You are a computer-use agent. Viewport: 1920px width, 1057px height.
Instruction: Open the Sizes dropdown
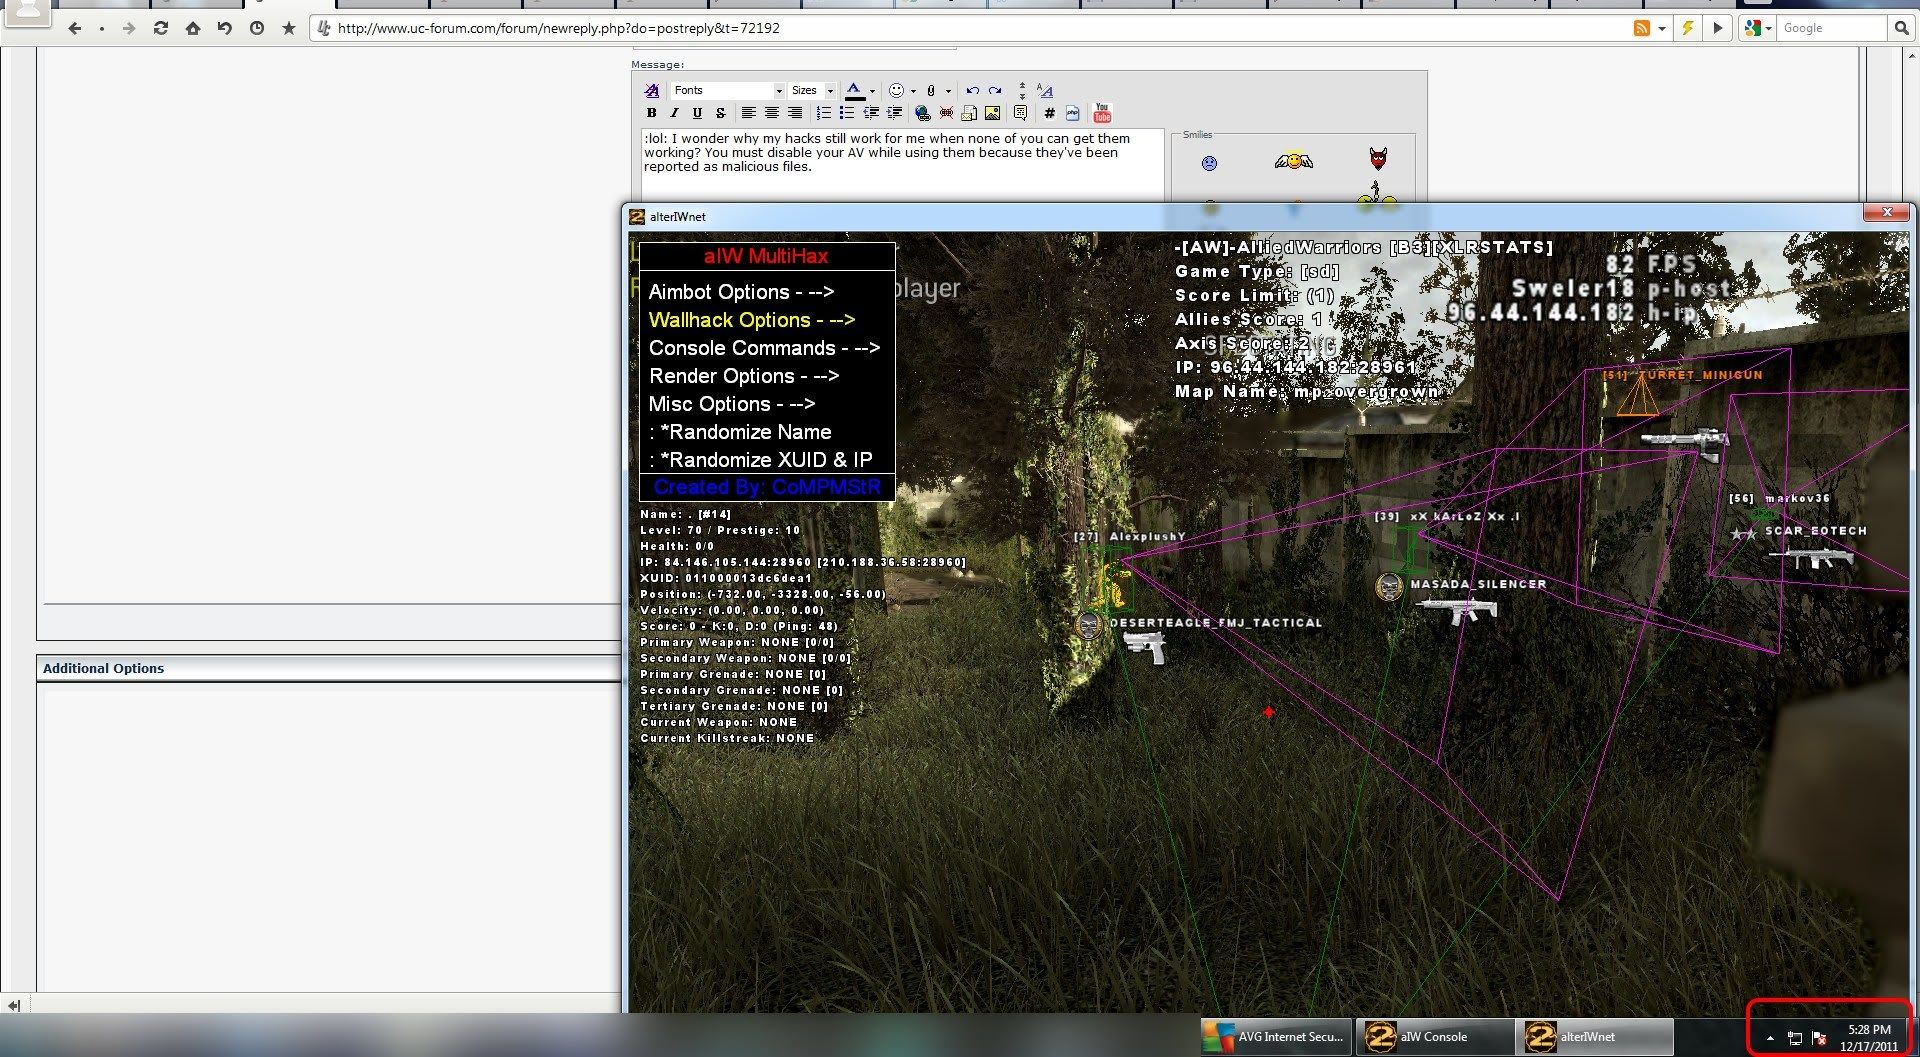tap(811, 90)
